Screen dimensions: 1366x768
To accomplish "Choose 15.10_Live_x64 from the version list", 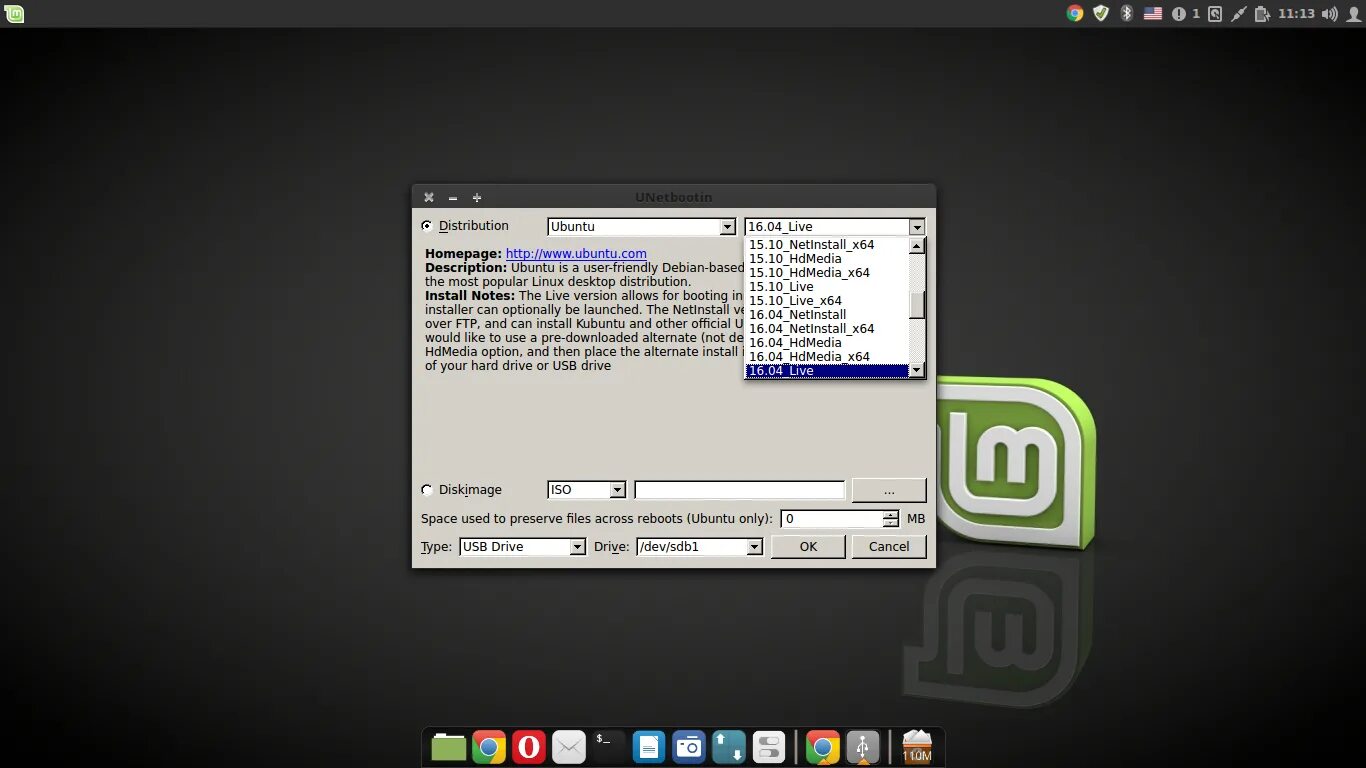I will (827, 301).
